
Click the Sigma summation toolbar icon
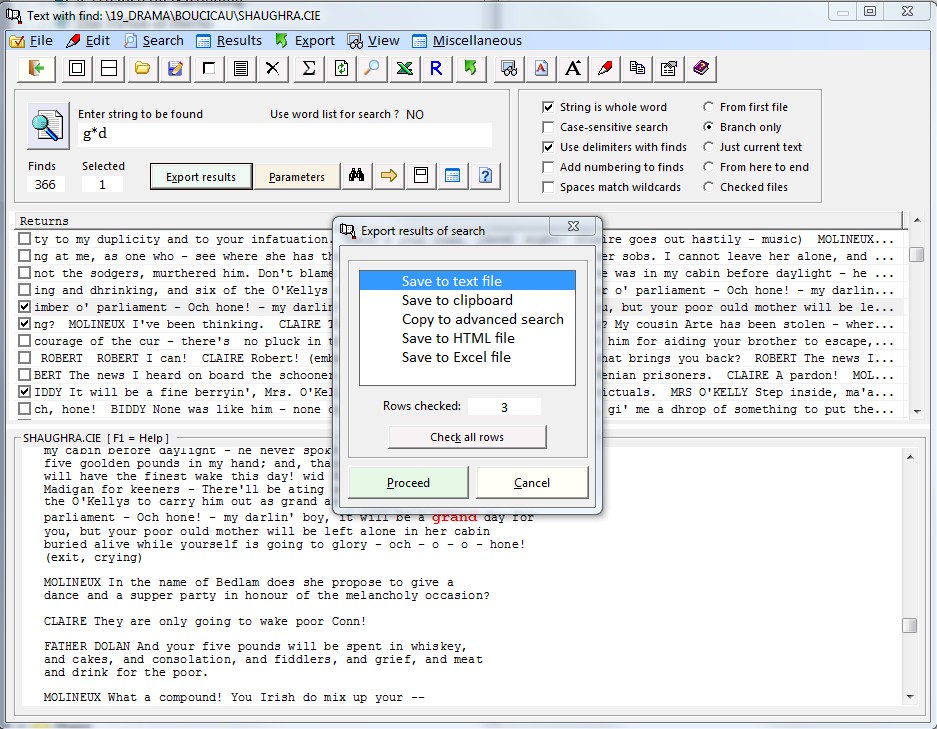coord(308,68)
